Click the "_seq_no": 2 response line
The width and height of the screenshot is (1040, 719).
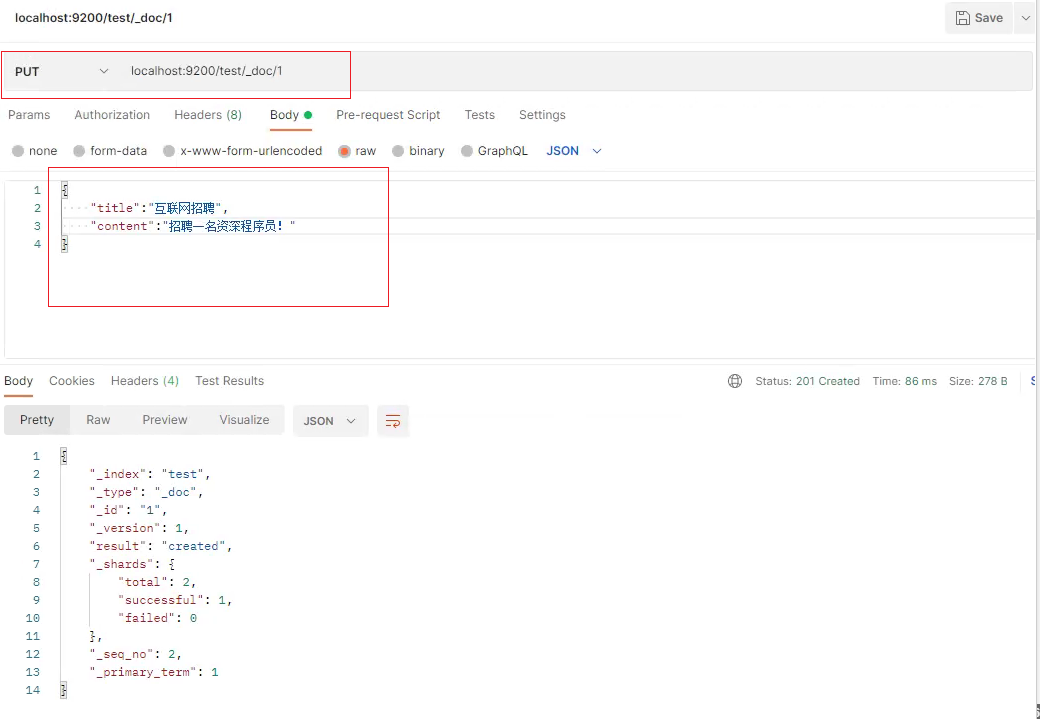pyautogui.click(x=136, y=654)
